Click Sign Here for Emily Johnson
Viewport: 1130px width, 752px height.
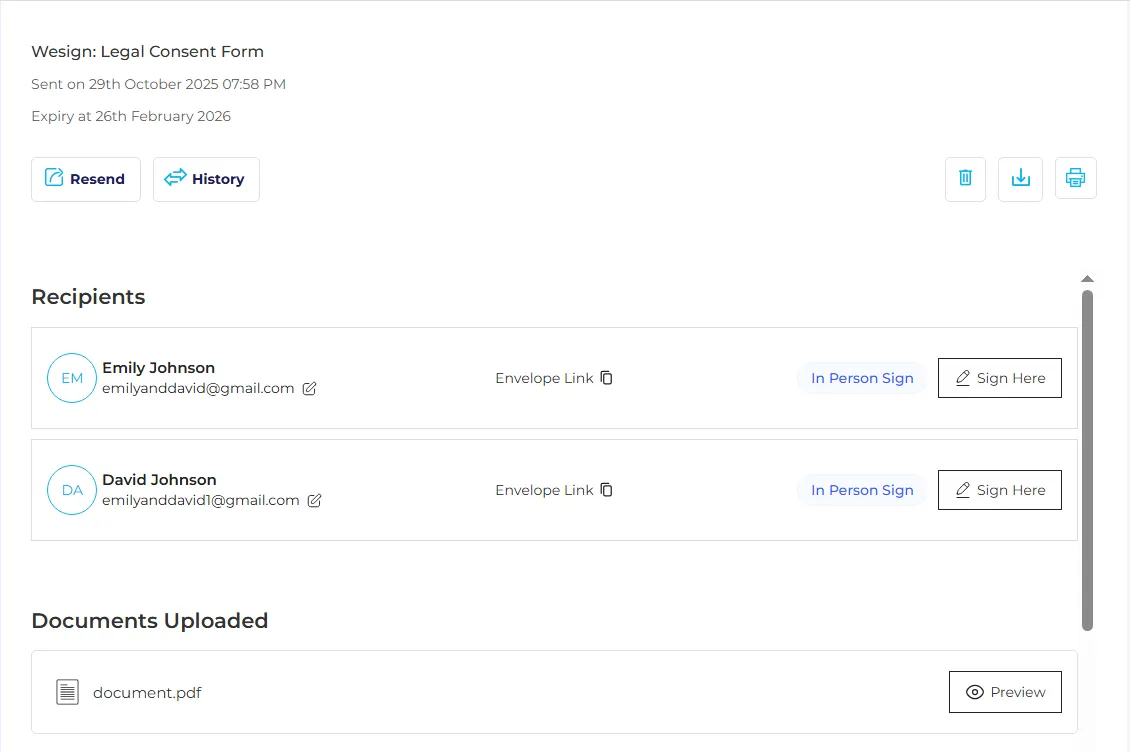(999, 378)
